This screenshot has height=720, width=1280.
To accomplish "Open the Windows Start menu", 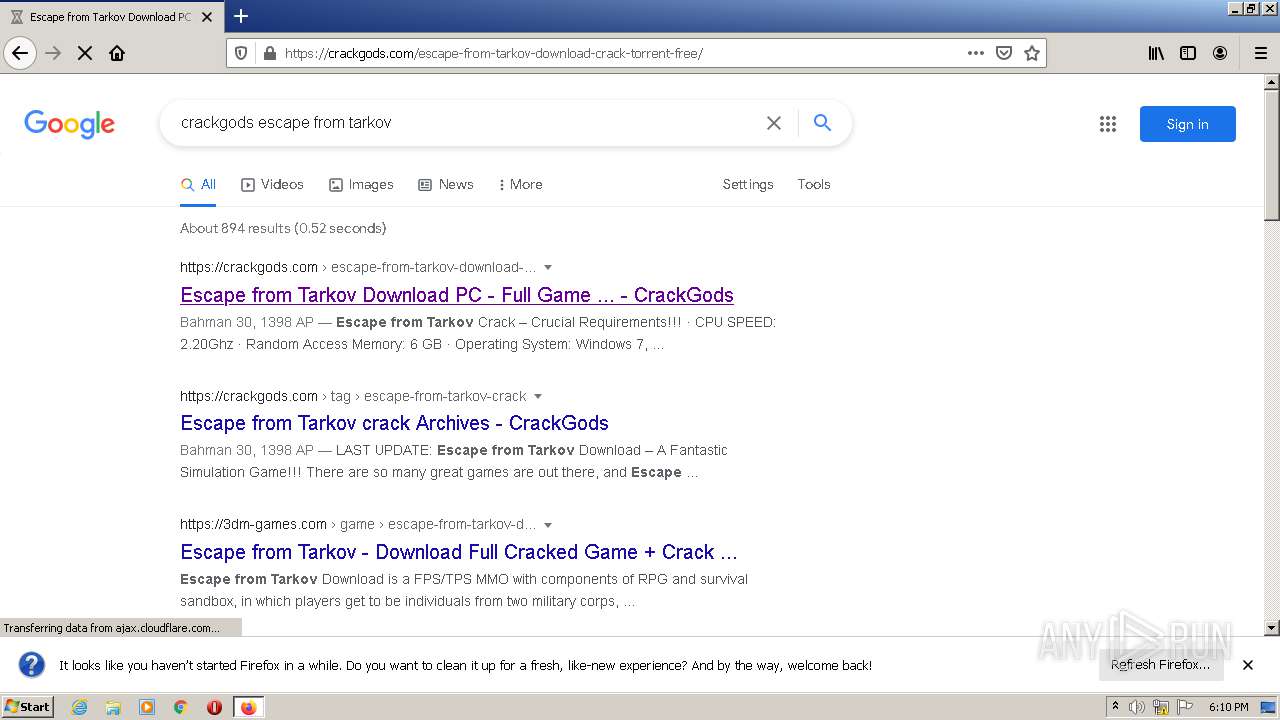I will click(x=28, y=707).
